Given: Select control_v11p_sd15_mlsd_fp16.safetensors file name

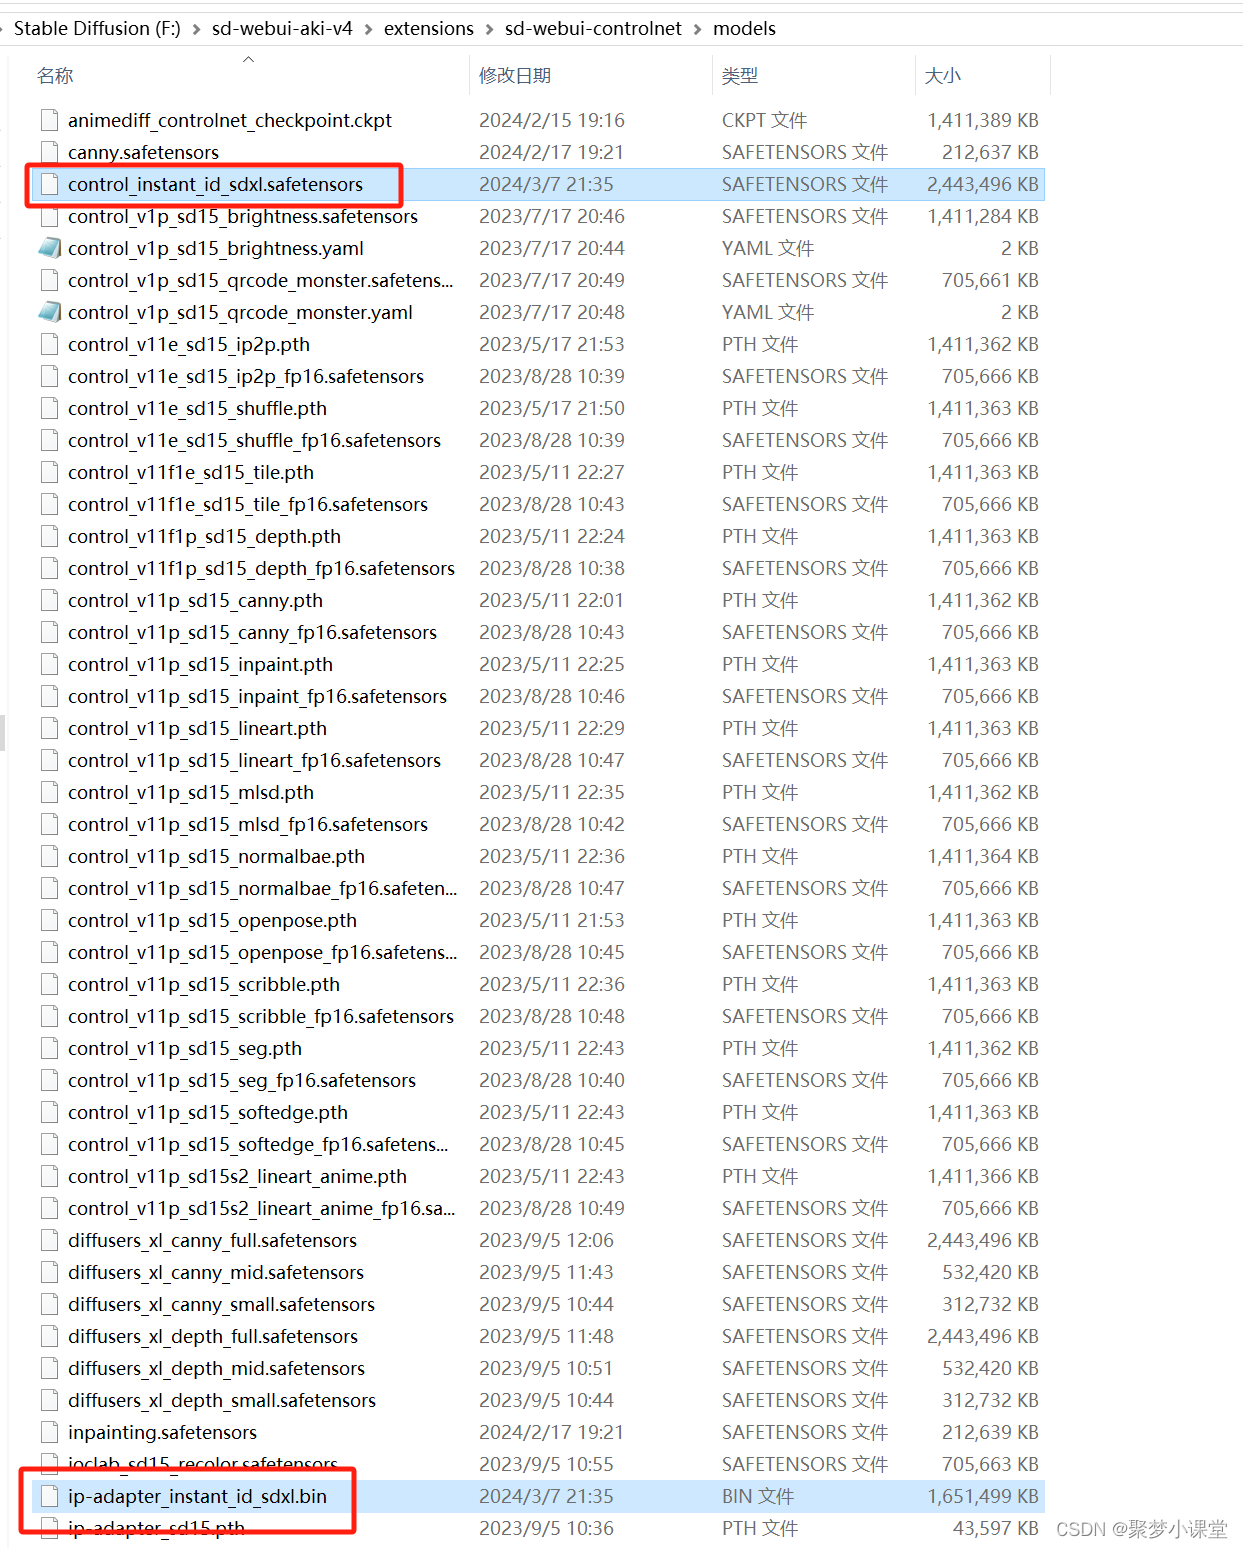Looking at the screenshot, I should [248, 824].
